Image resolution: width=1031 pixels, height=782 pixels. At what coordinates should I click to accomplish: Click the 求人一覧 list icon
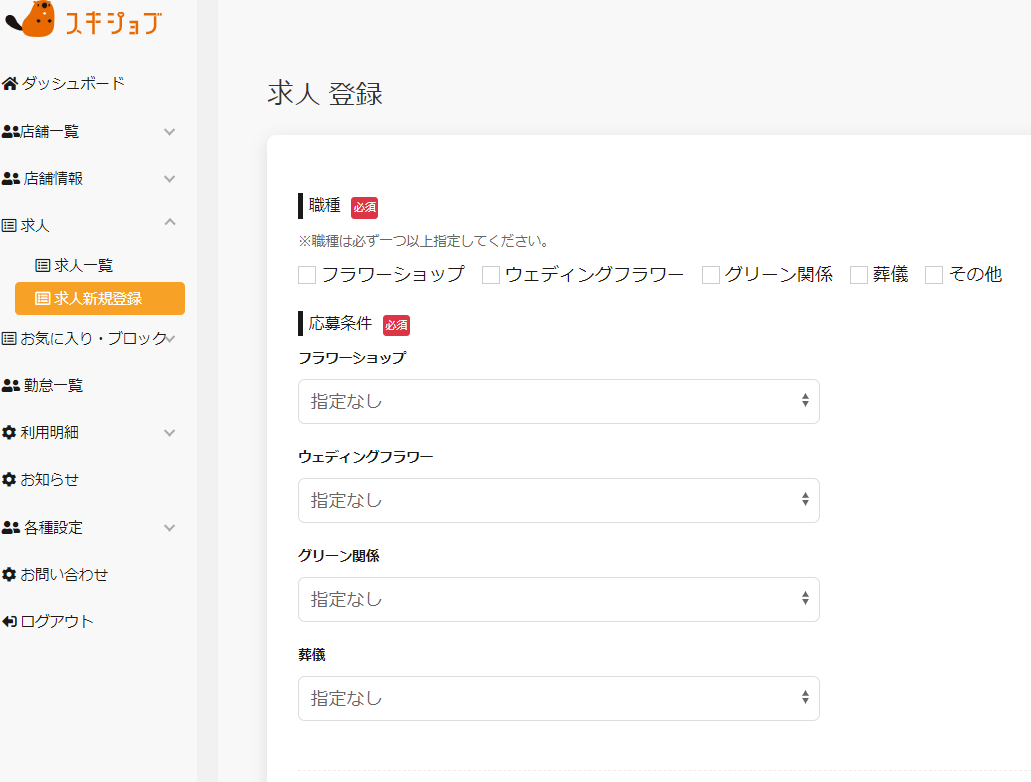[x=43, y=266]
